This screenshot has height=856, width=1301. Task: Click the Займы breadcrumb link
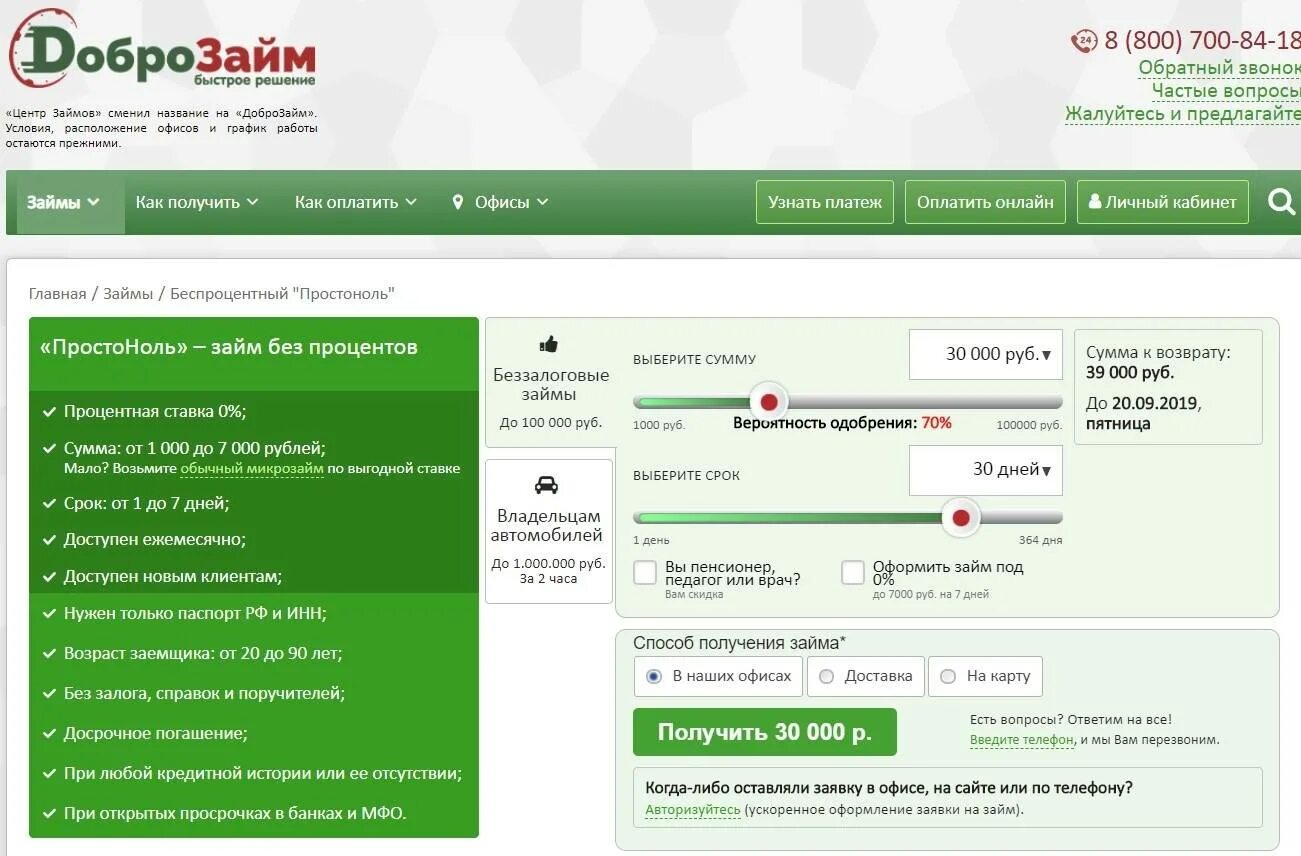click(x=128, y=294)
